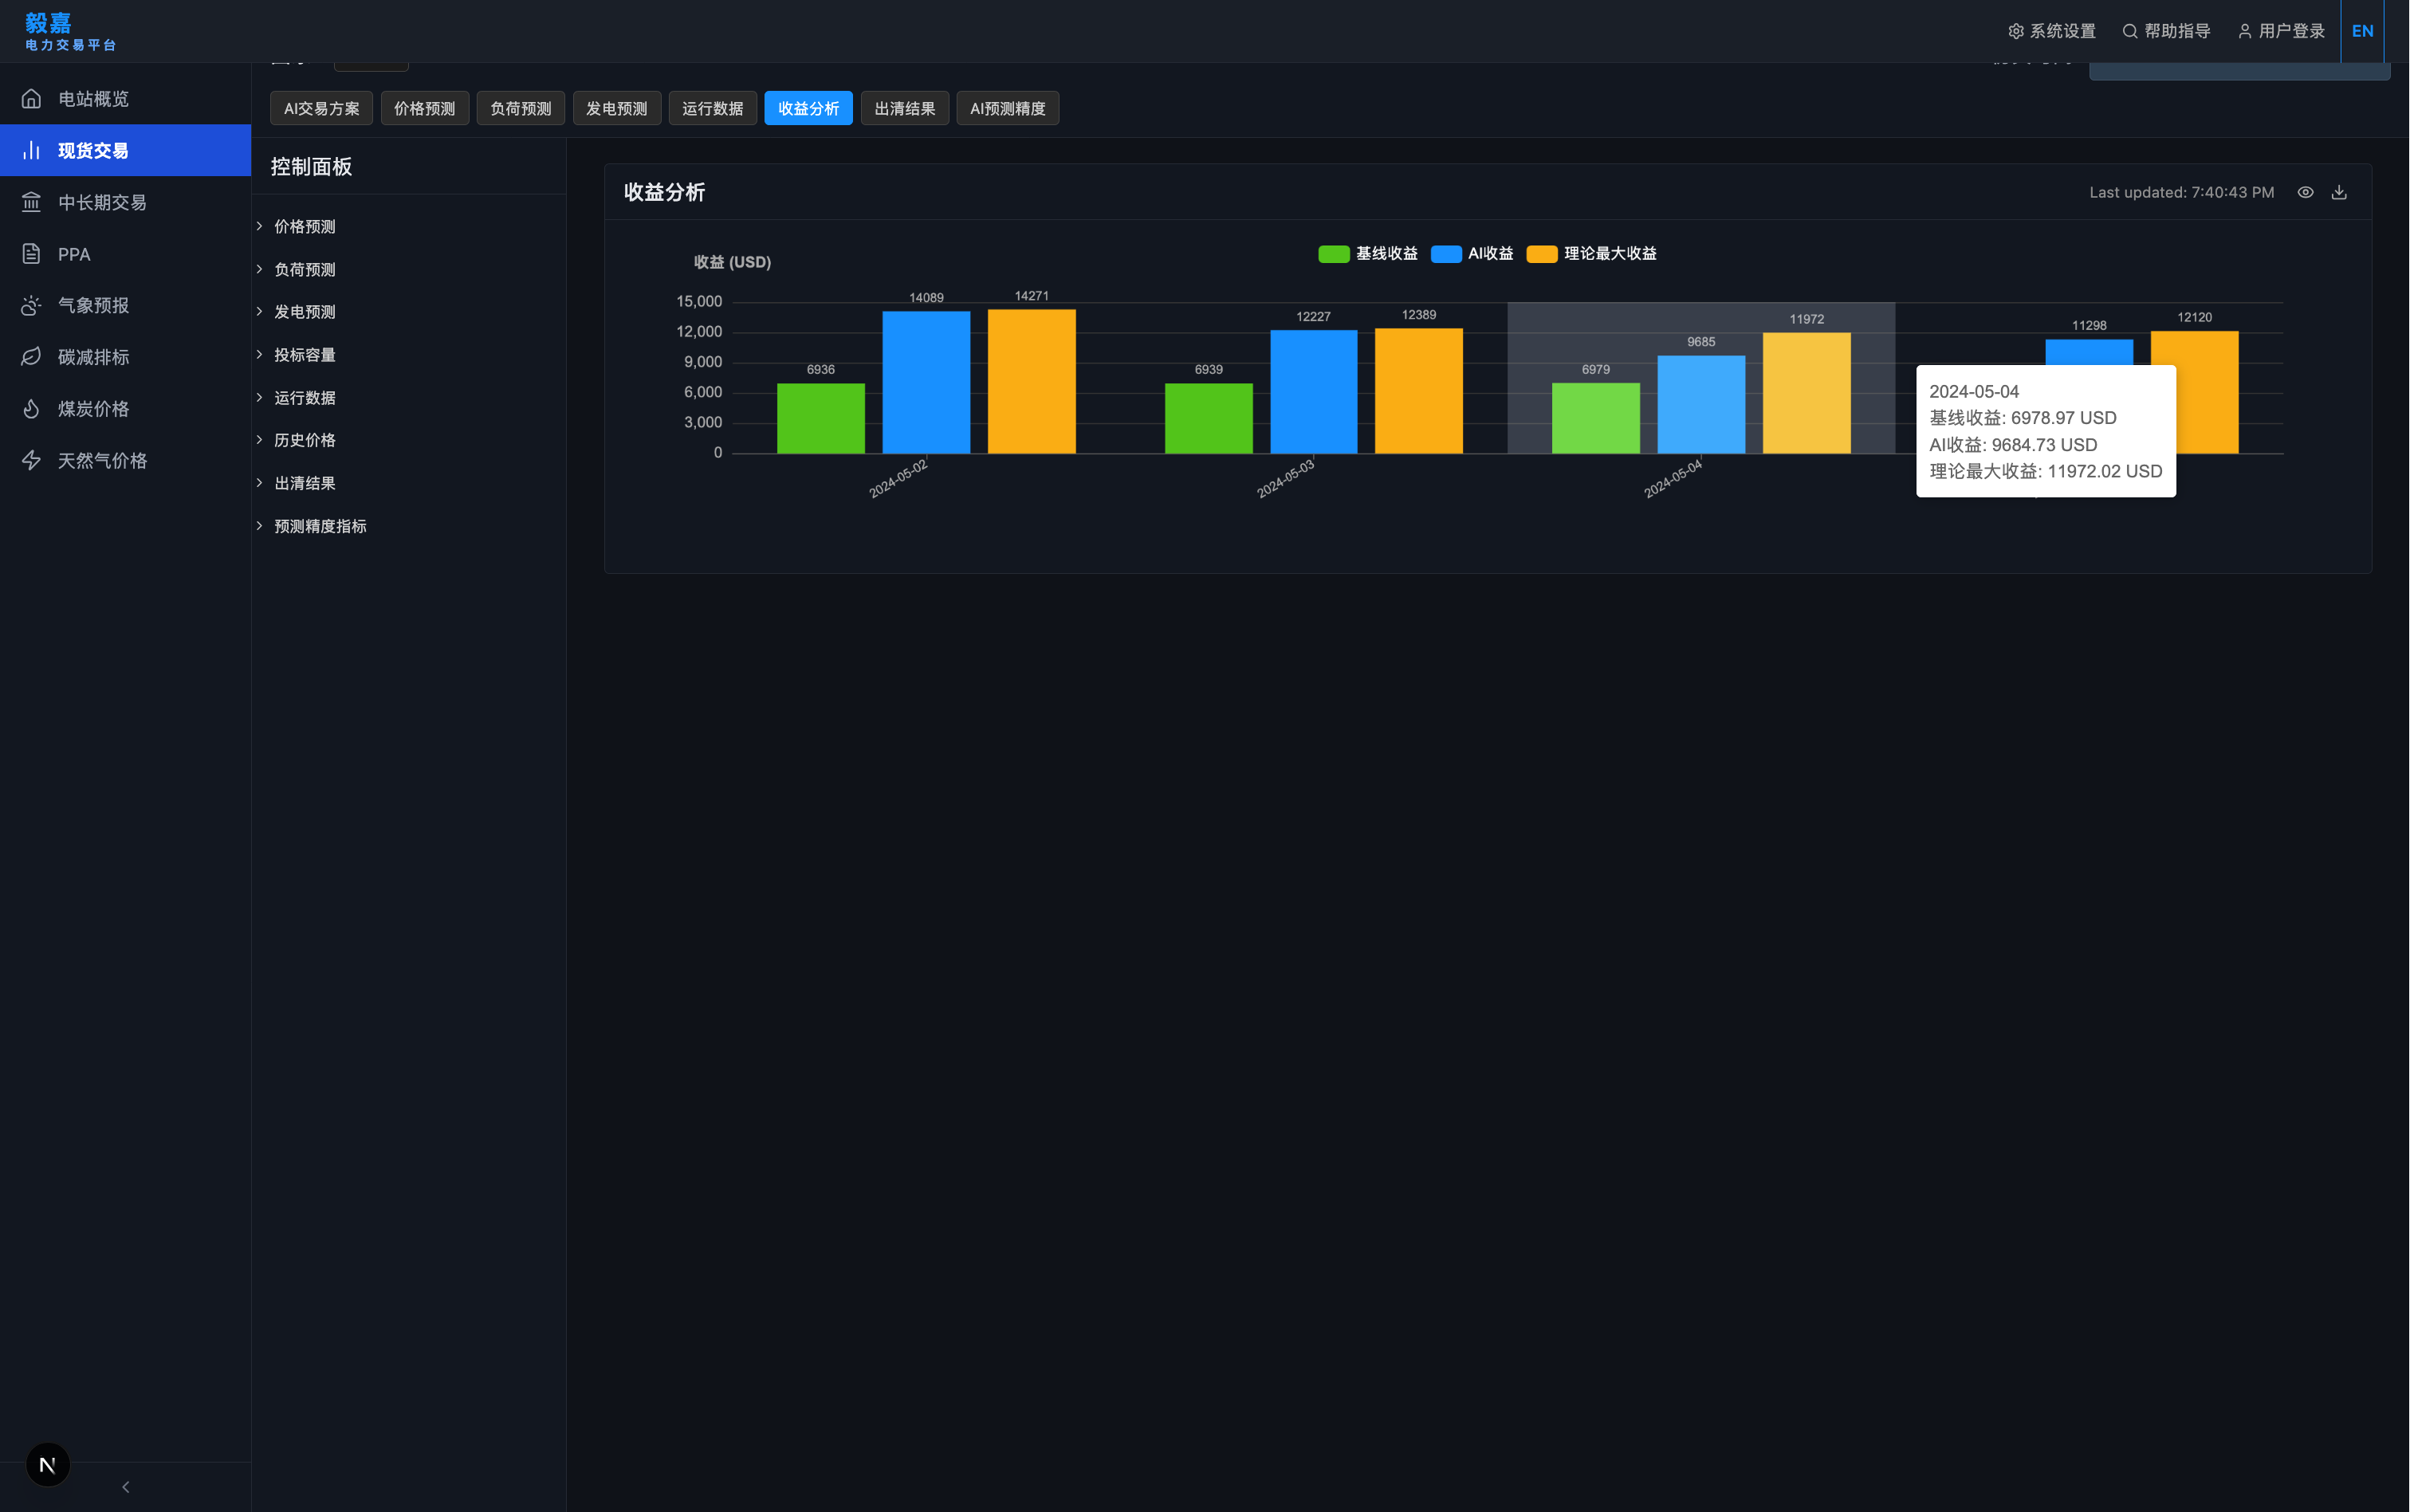This screenshot has width=2410, height=1512.
Task: Click the 现货交易 bar chart icon
Action: 31,150
